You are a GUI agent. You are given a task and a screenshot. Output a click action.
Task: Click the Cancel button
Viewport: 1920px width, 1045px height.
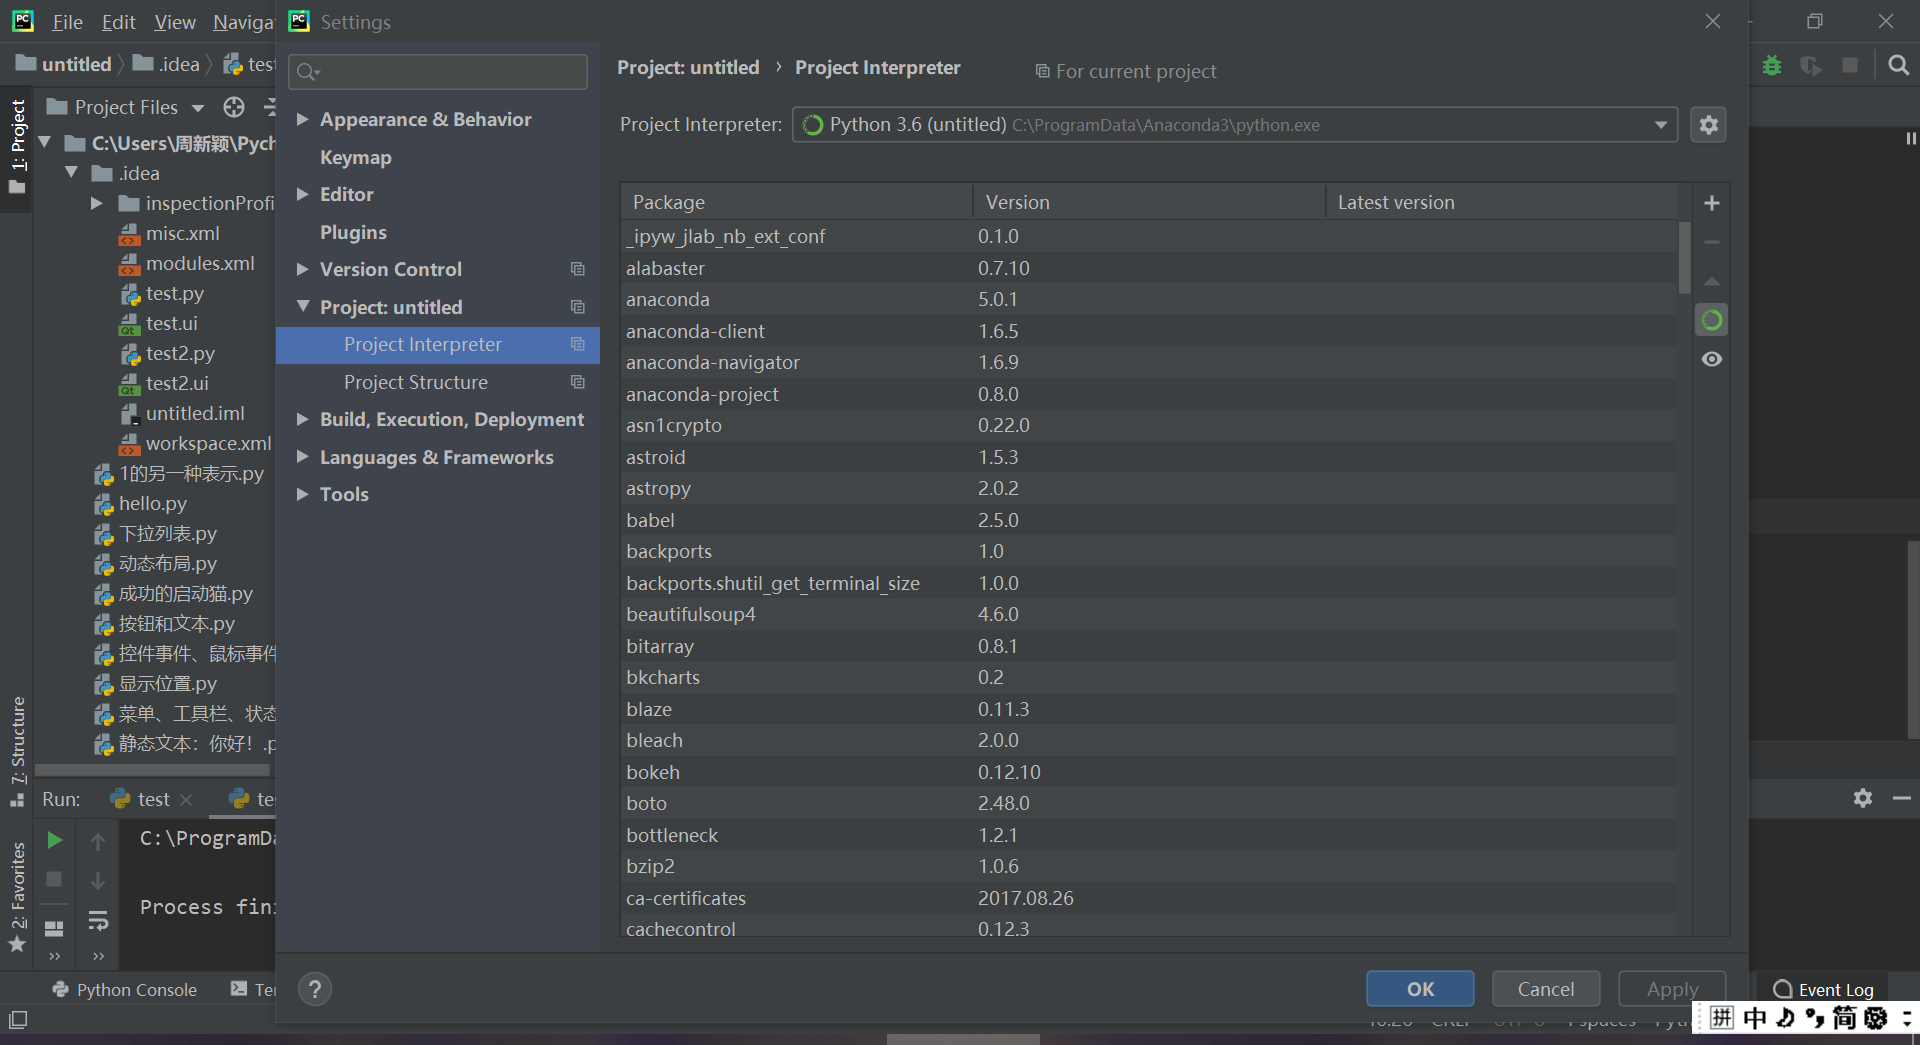(1546, 989)
